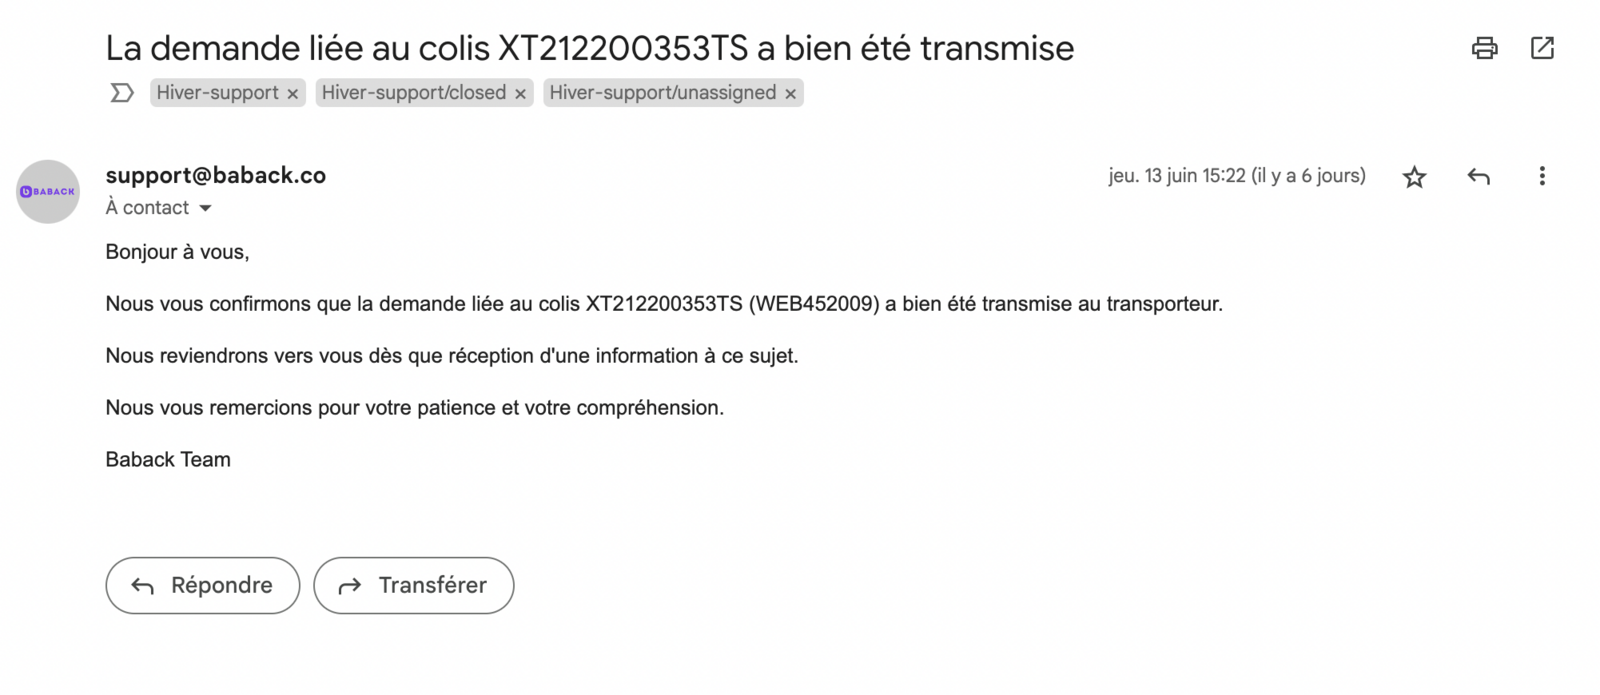Image resolution: width=1600 pixels, height=695 pixels.
Task: Click the Transférer button
Action: point(414,585)
